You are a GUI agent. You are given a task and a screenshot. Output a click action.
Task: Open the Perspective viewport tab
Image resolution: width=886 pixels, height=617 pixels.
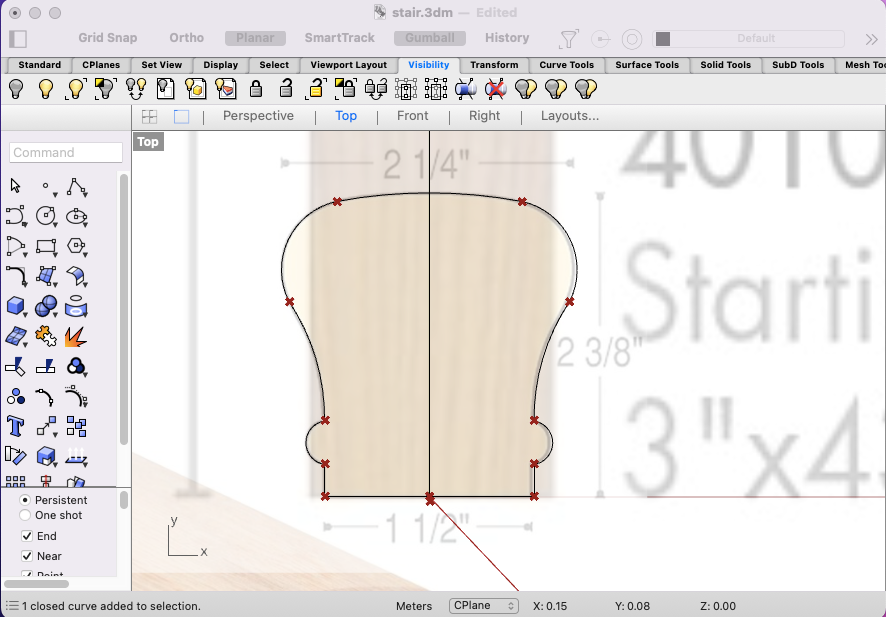click(x=258, y=116)
